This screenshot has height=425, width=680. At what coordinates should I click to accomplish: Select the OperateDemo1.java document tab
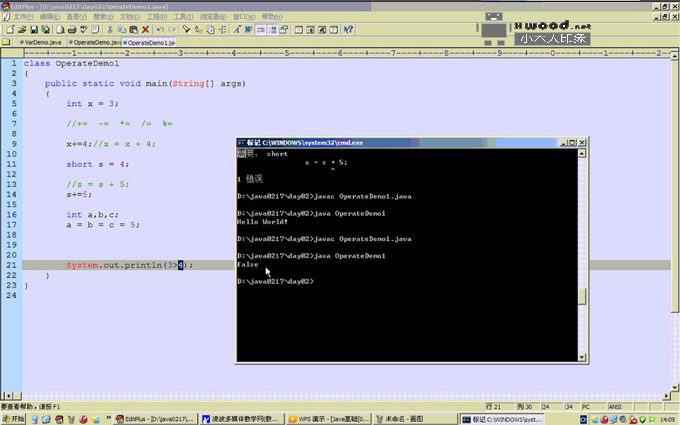[x=149, y=42]
